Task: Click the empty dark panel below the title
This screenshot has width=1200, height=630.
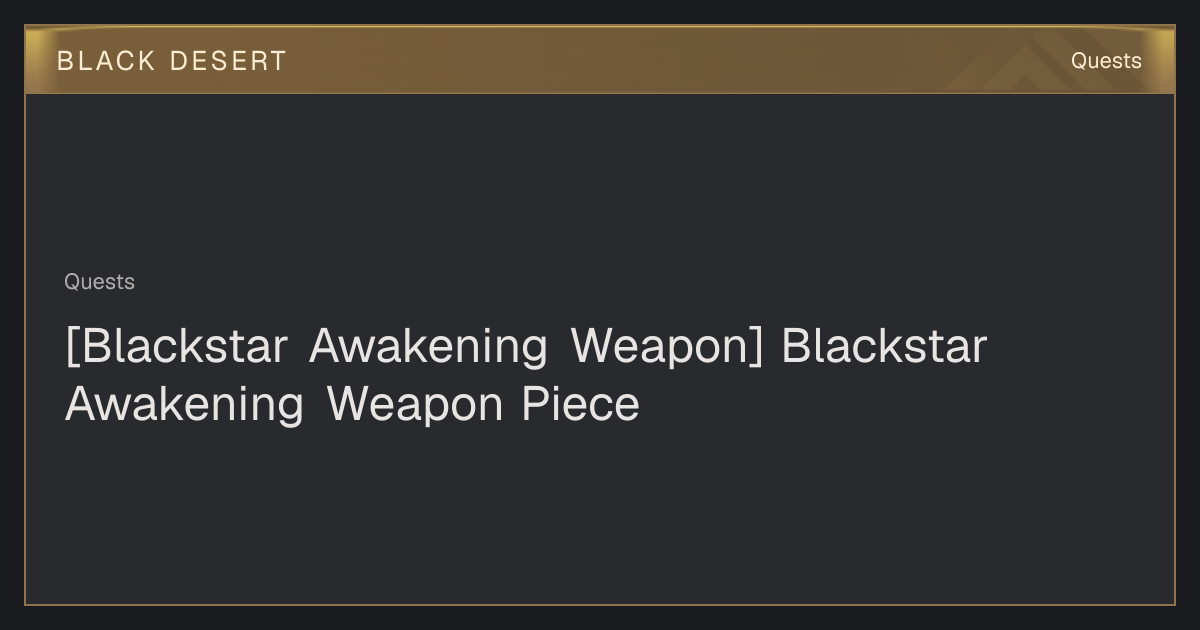Action: coord(600,515)
